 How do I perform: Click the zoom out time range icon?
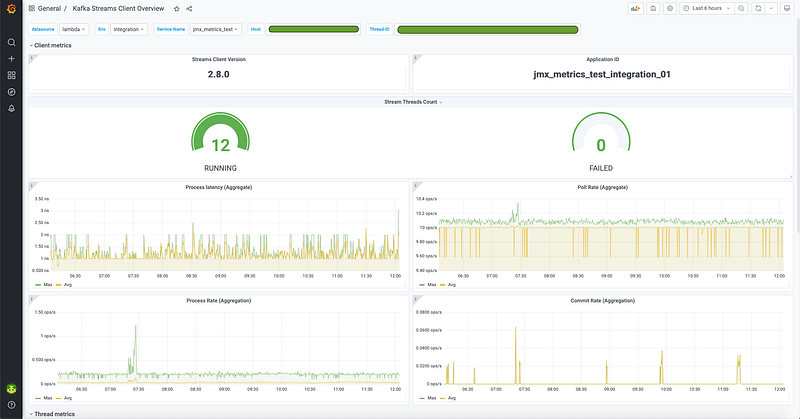tap(741, 8)
